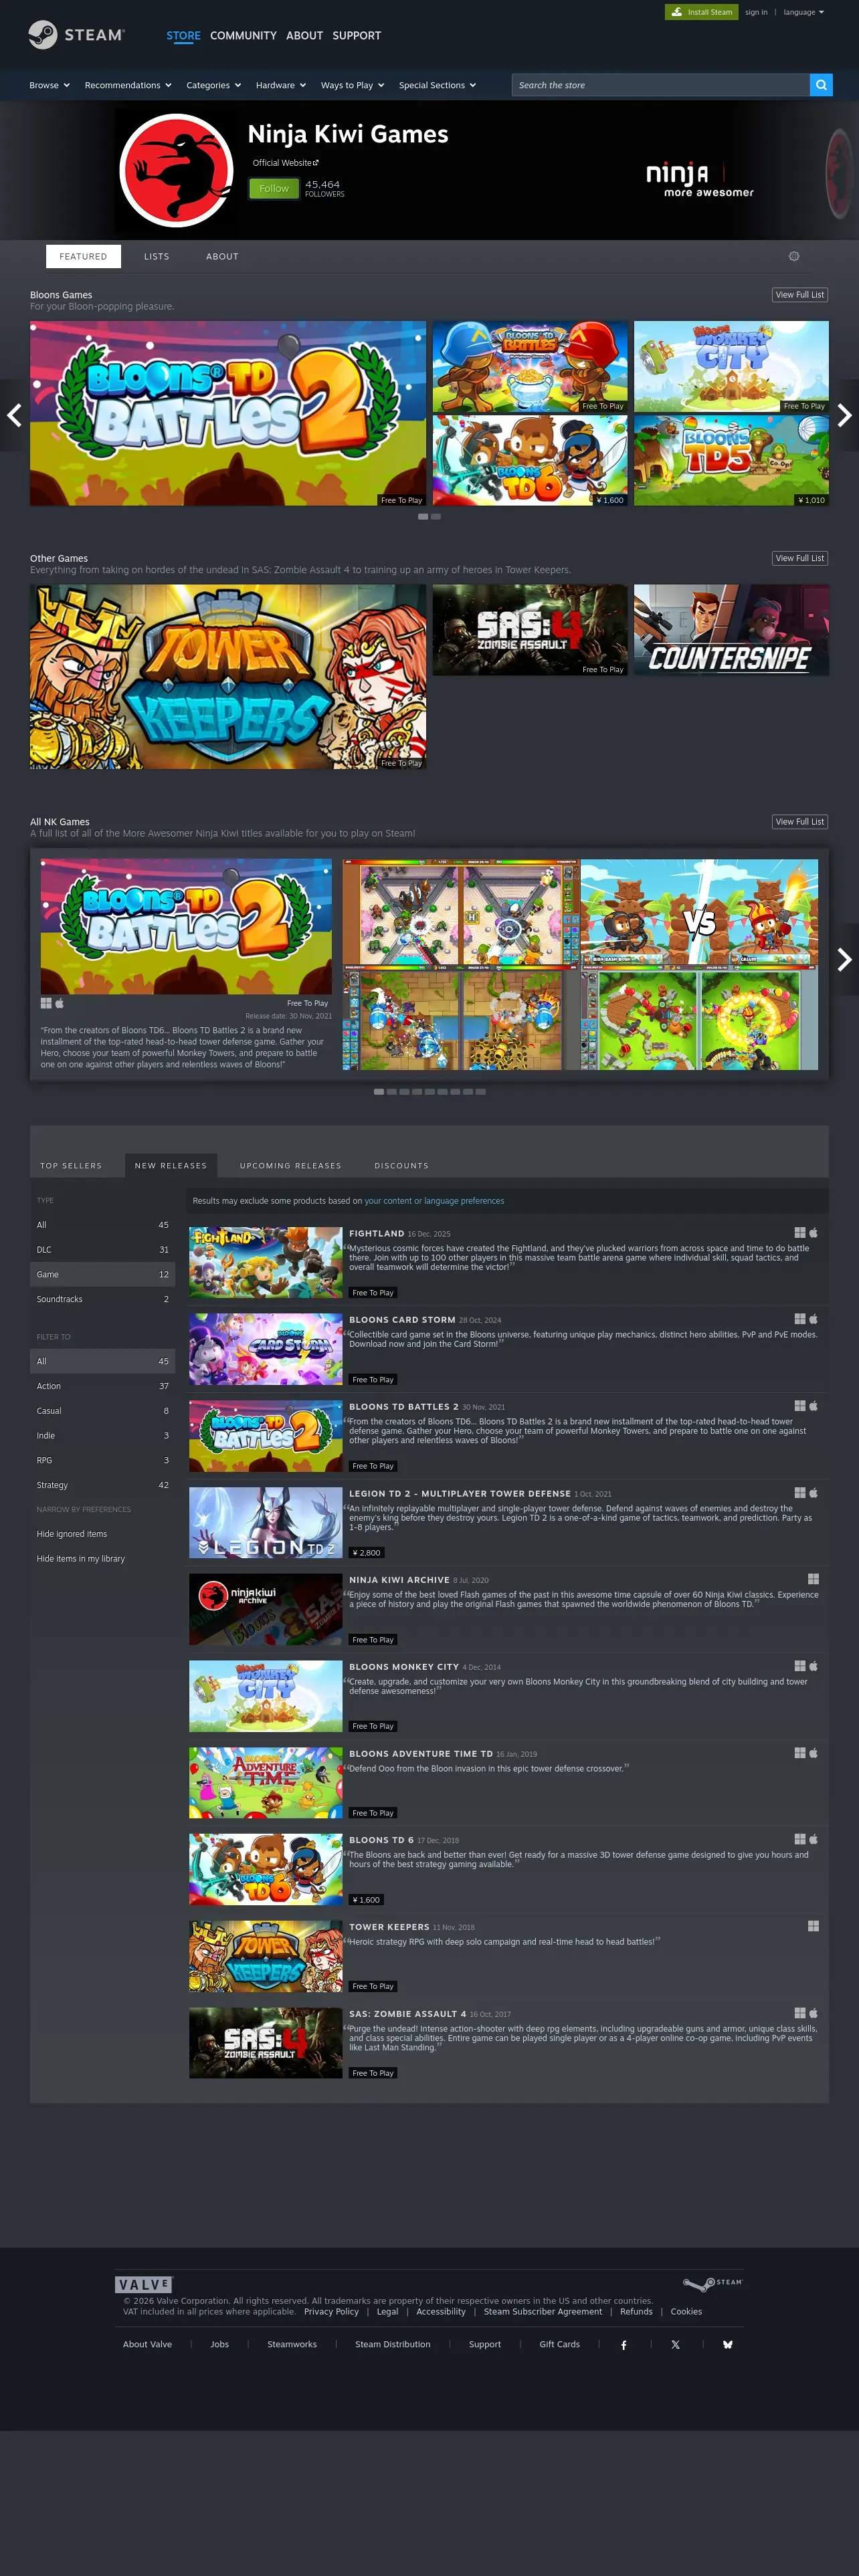View Full List for Other Games

[x=800, y=559]
